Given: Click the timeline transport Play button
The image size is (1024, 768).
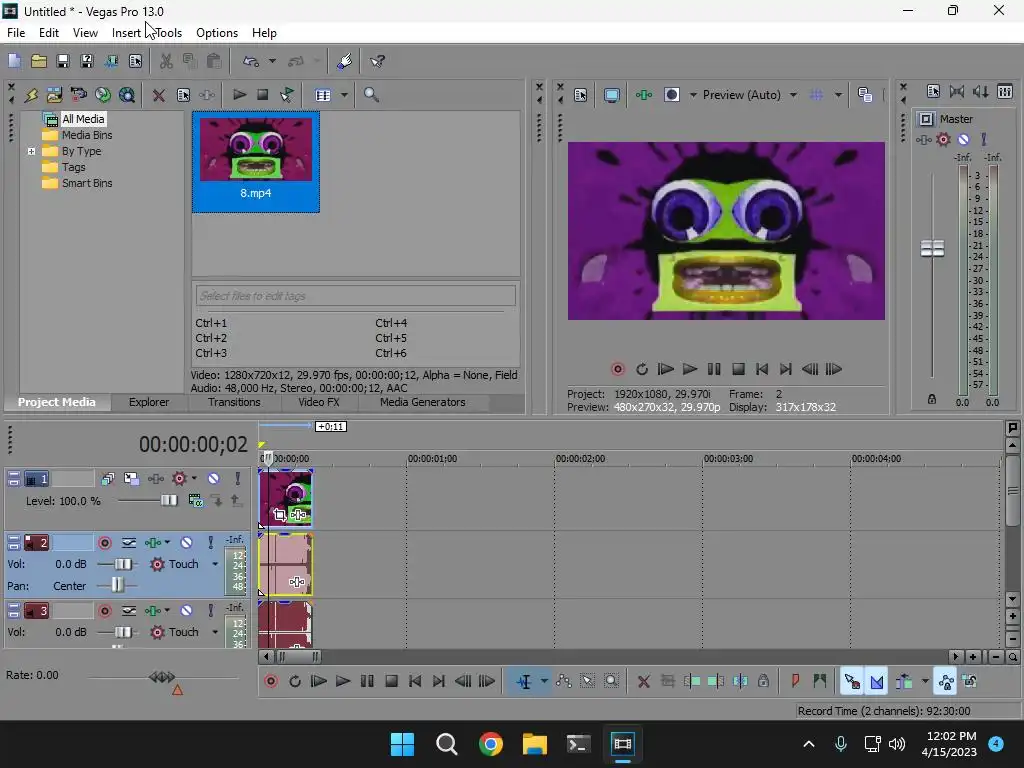Looking at the screenshot, I should pyautogui.click(x=343, y=681).
